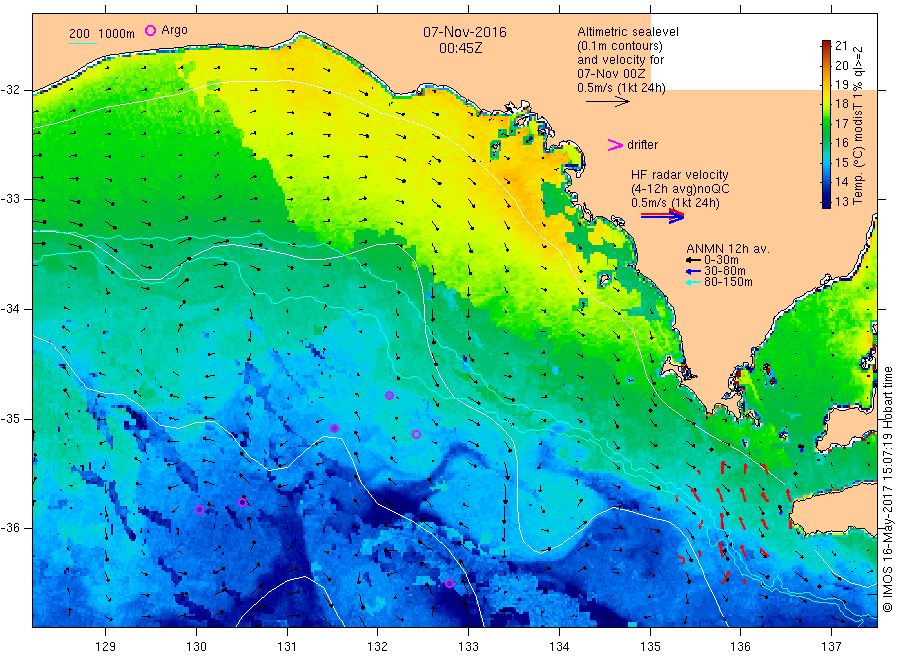Click the 'Altimetric sealevel' legend heading
Image resolution: width=900 pixels, height=660 pixels.
pyautogui.click(x=628, y=32)
